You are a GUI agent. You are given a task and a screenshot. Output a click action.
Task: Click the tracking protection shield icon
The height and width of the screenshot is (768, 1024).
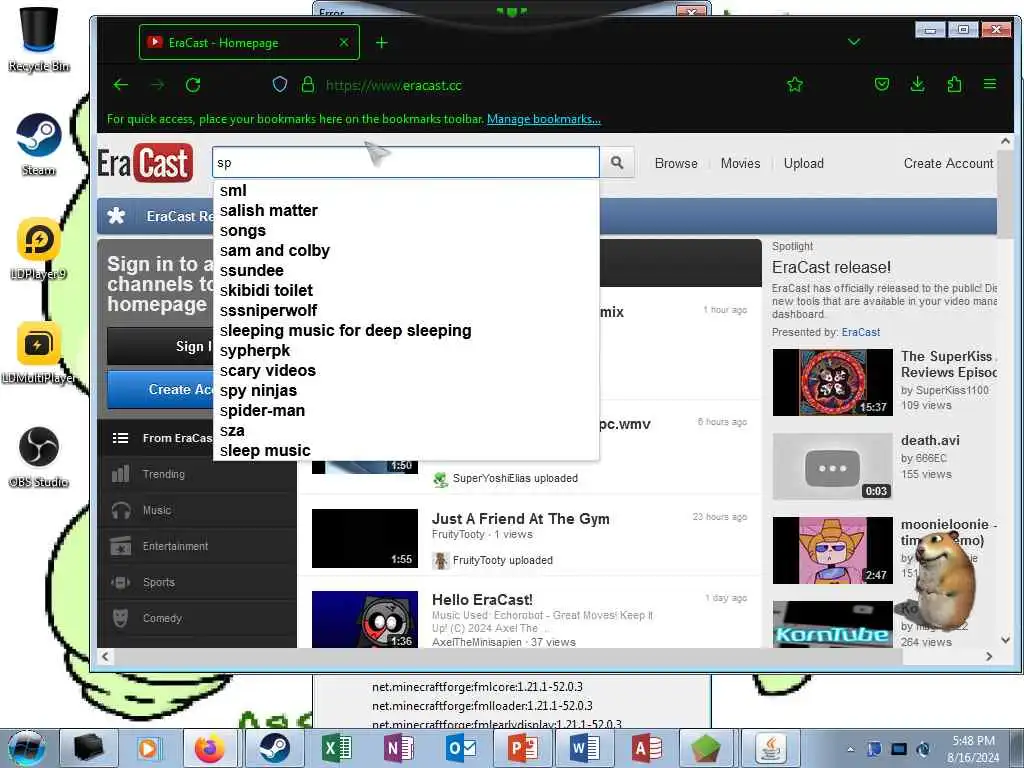(x=280, y=85)
